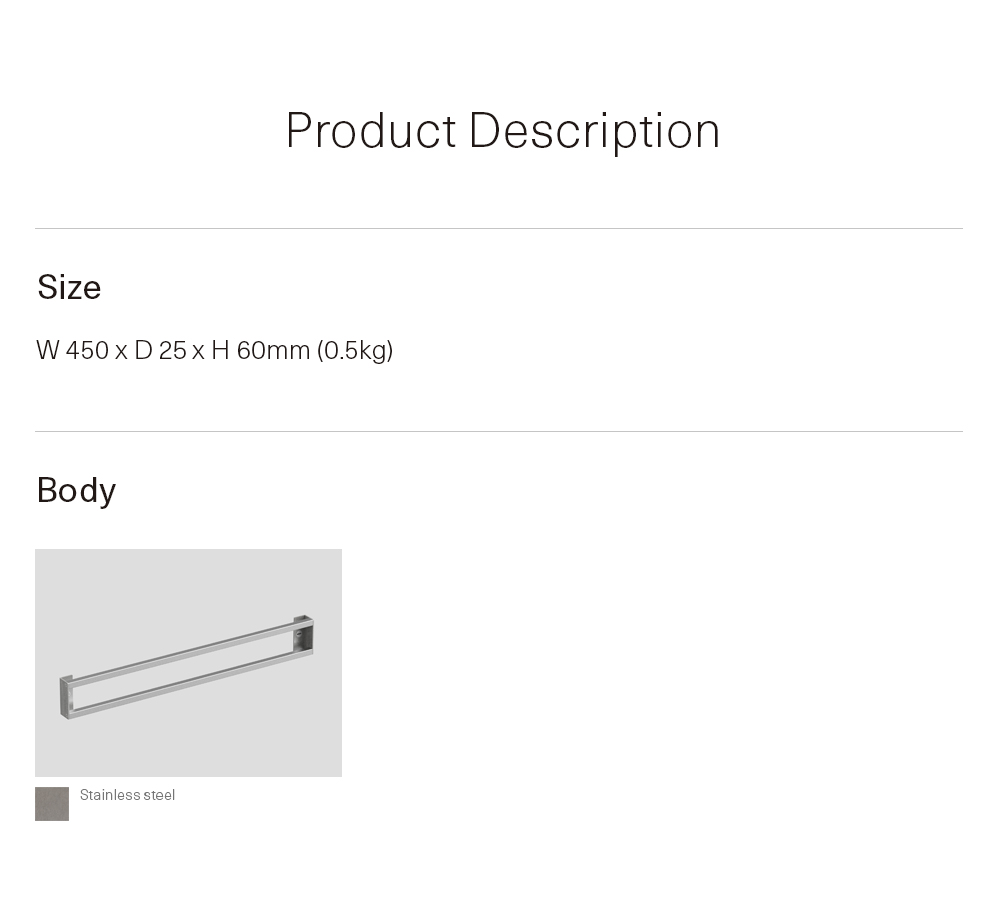1000x898 pixels.
Task: Select the Stainless steel label text
Action: 127,795
